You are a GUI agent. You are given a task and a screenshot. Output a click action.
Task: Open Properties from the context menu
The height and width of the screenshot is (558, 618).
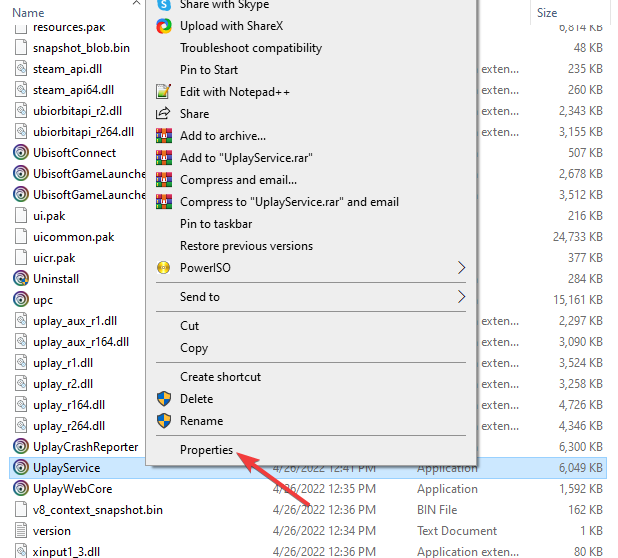[x=207, y=450]
